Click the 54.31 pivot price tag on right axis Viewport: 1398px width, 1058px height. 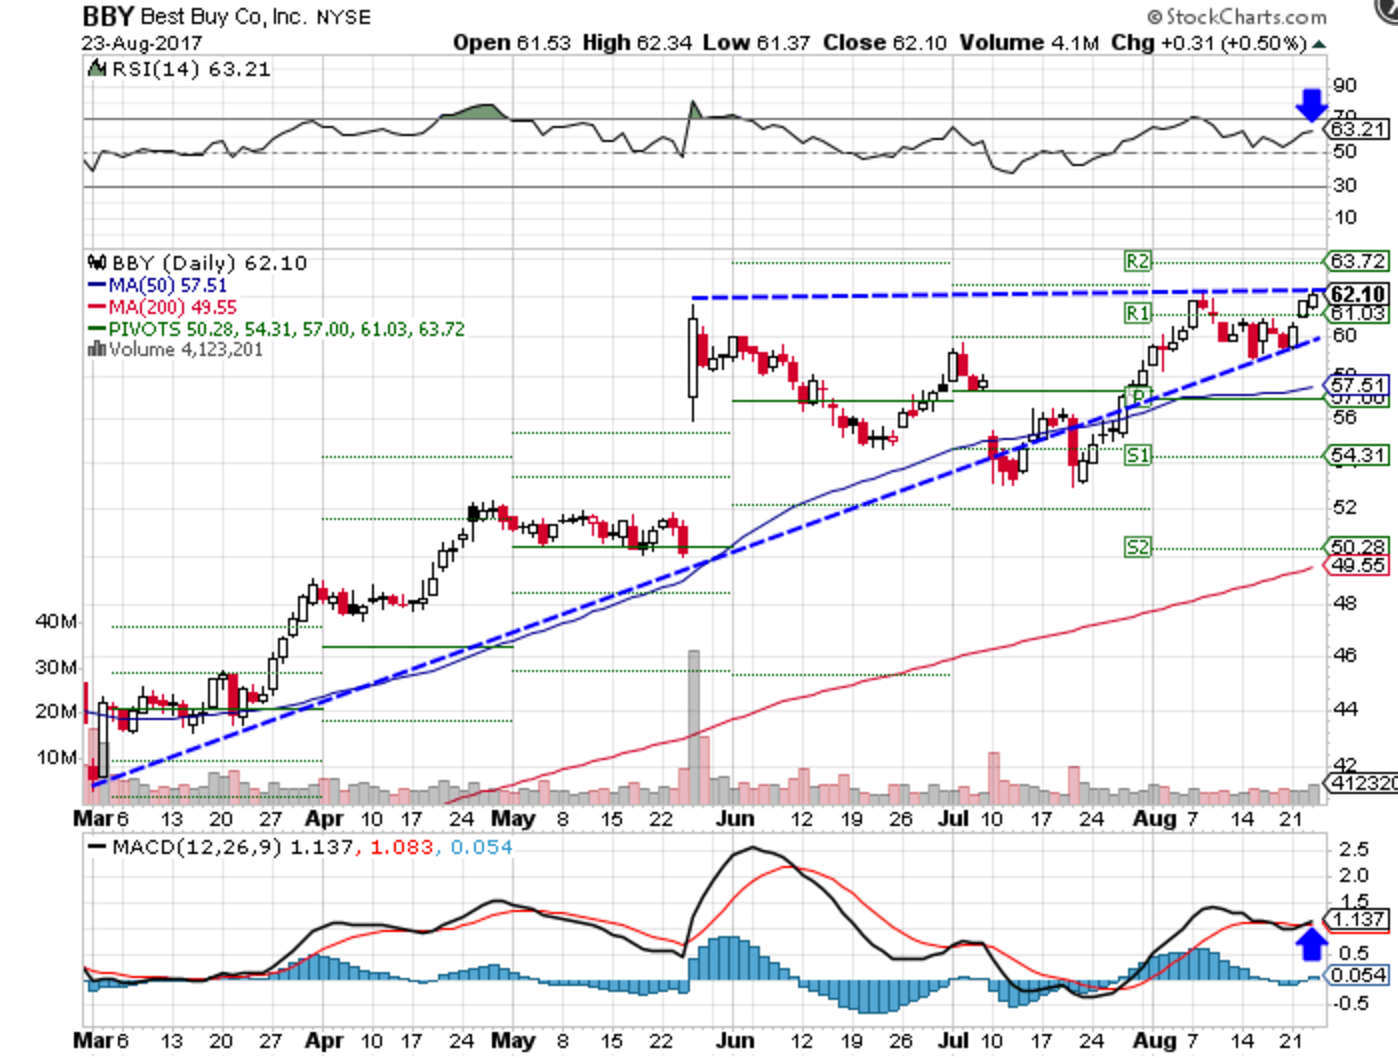click(x=1358, y=455)
